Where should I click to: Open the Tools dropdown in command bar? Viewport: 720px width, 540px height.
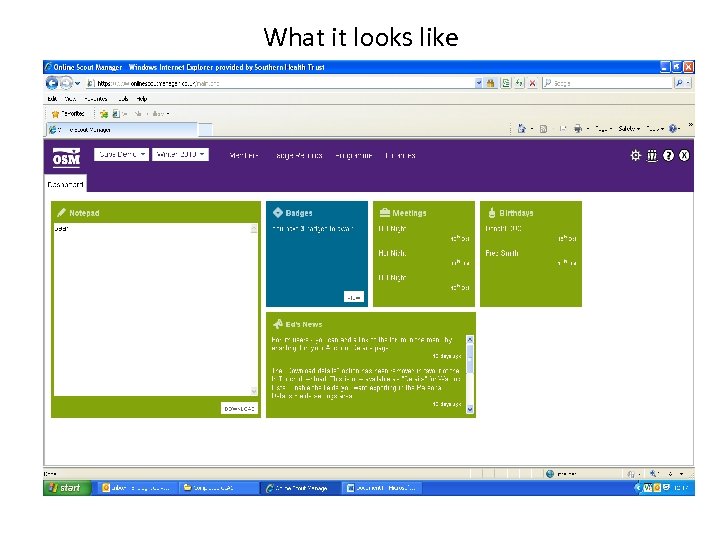click(655, 129)
